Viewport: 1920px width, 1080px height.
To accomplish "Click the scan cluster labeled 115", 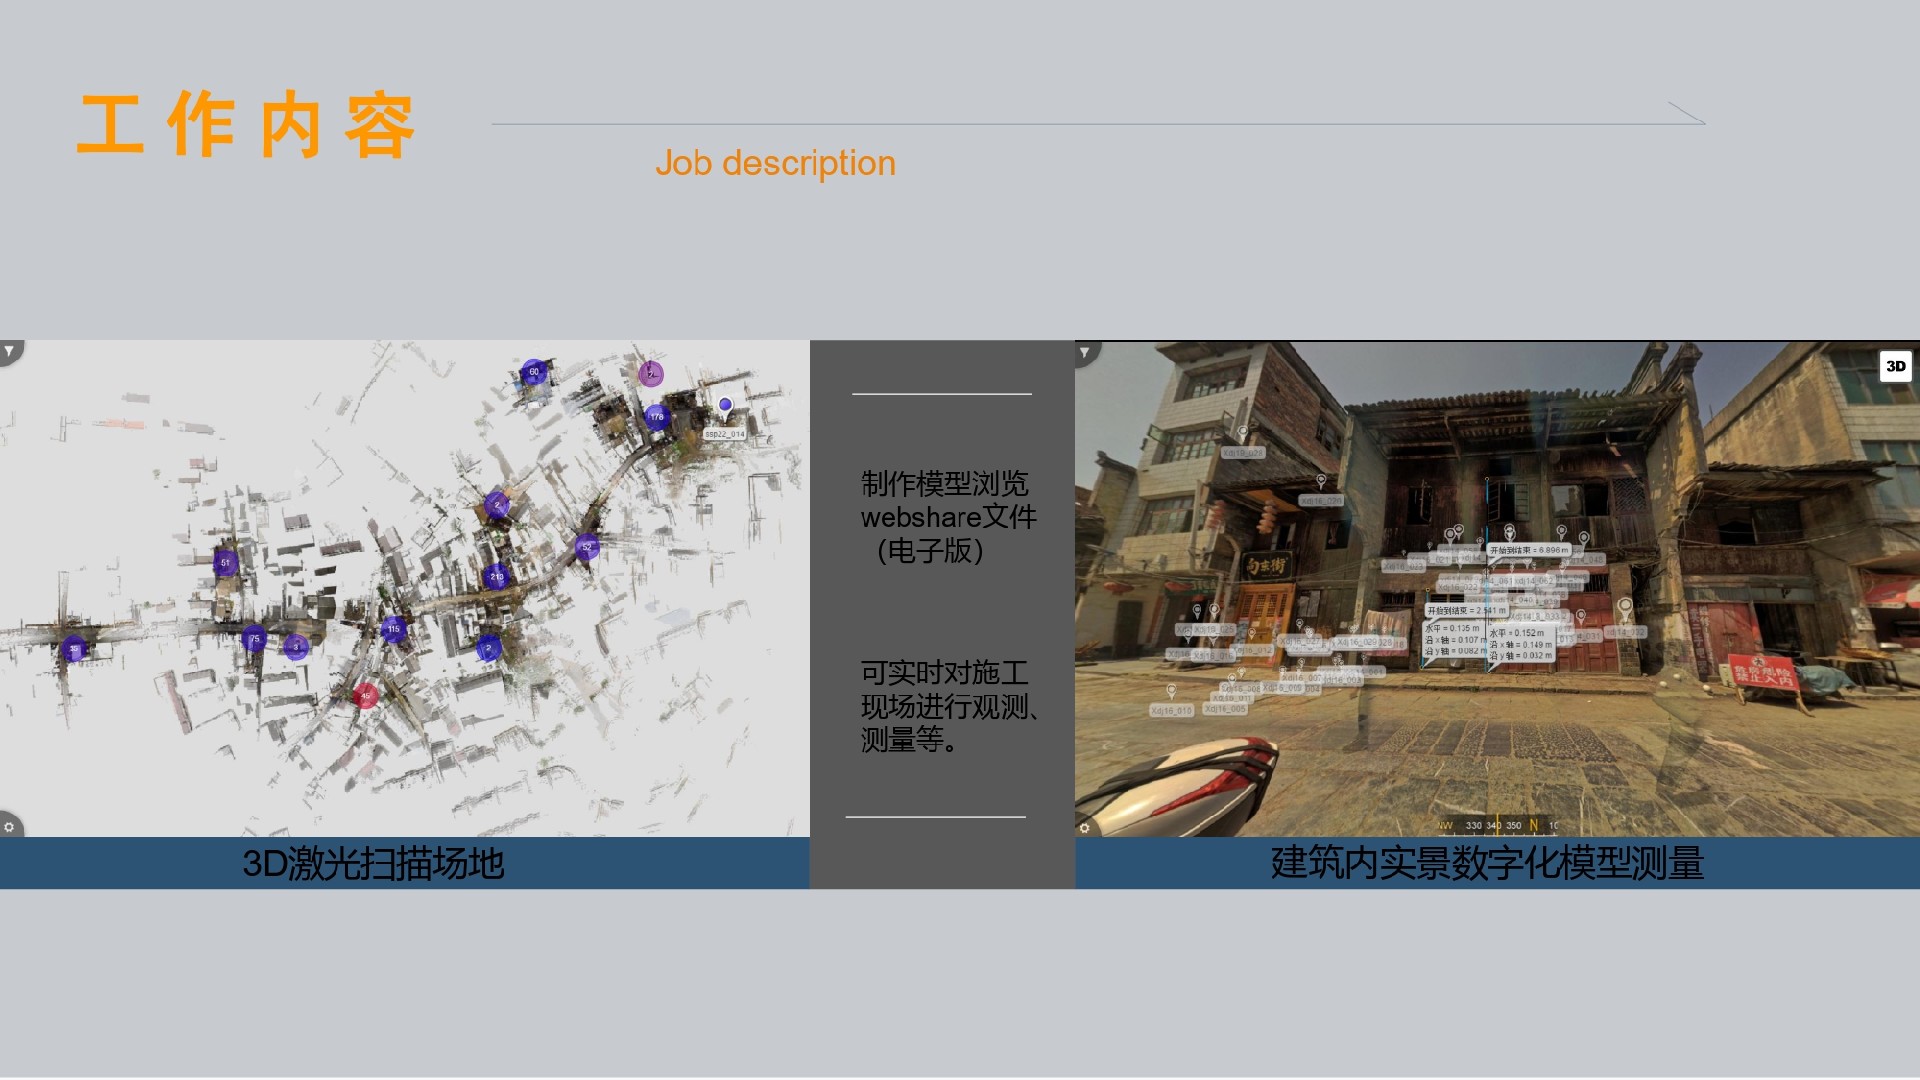I will [x=393, y=629].
